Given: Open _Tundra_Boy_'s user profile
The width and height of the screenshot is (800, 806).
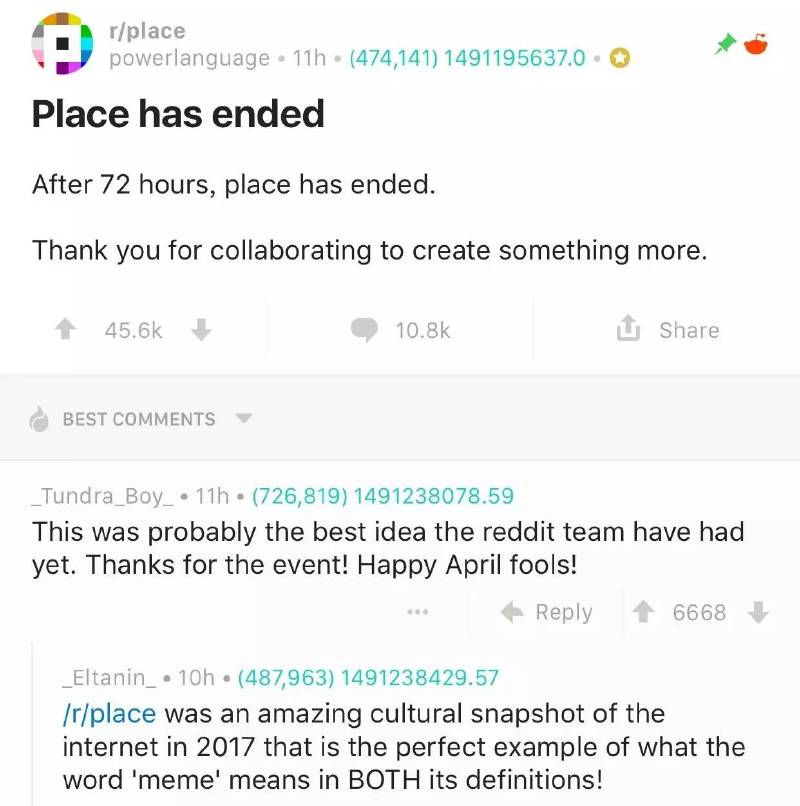Looking at the screenshot, I should coord(104,495).
